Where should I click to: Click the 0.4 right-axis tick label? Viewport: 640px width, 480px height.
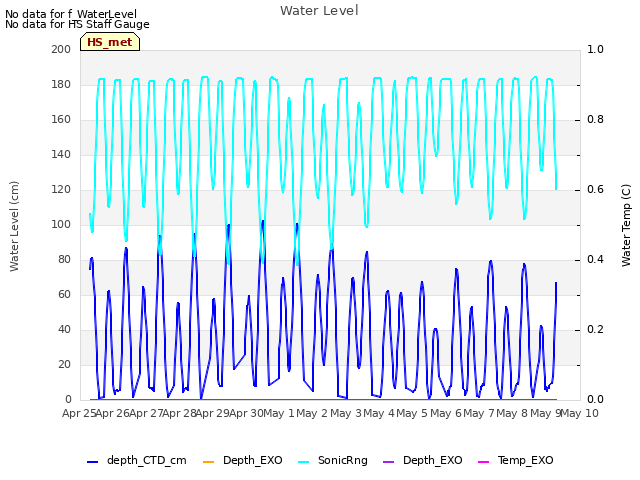[595, 260]
